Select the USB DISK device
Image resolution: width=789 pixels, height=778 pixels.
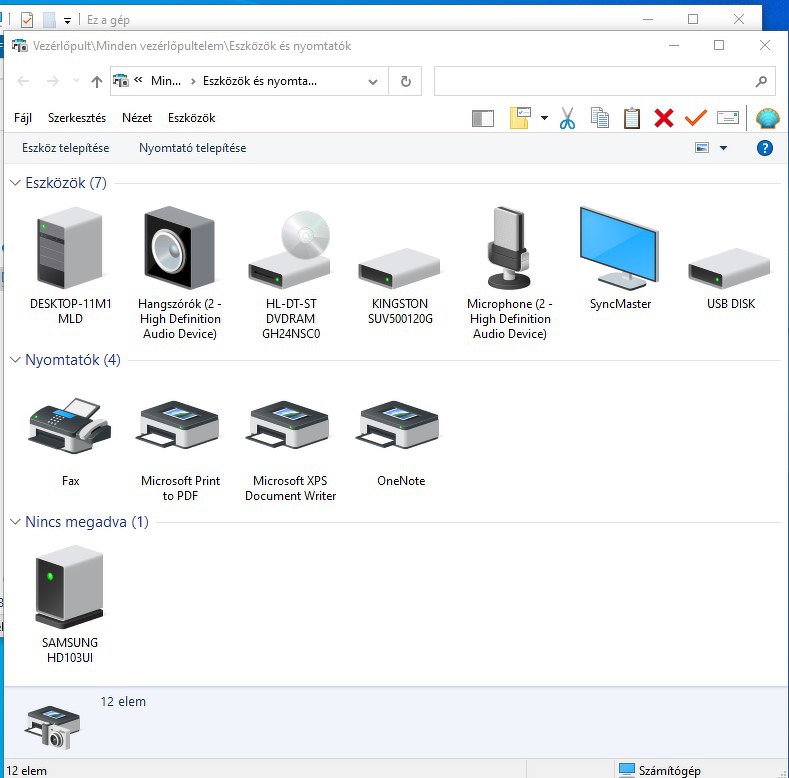pyautogui.click(x=730, y=279)
